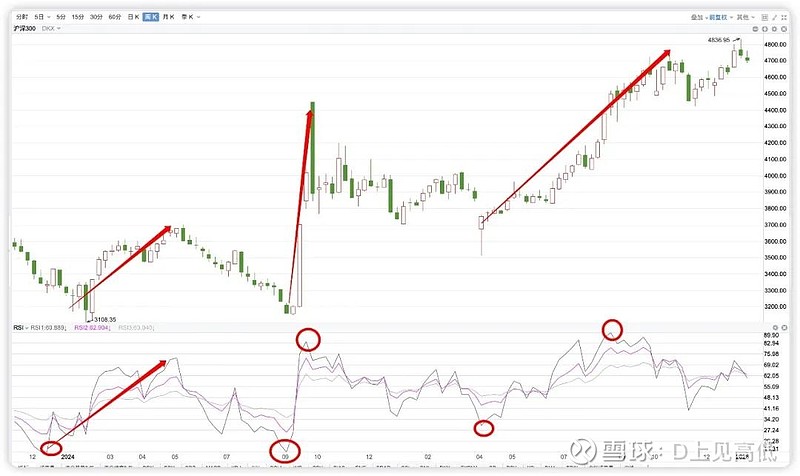
Task: Click the first round icon in main chart header
Action: (756, 29)
